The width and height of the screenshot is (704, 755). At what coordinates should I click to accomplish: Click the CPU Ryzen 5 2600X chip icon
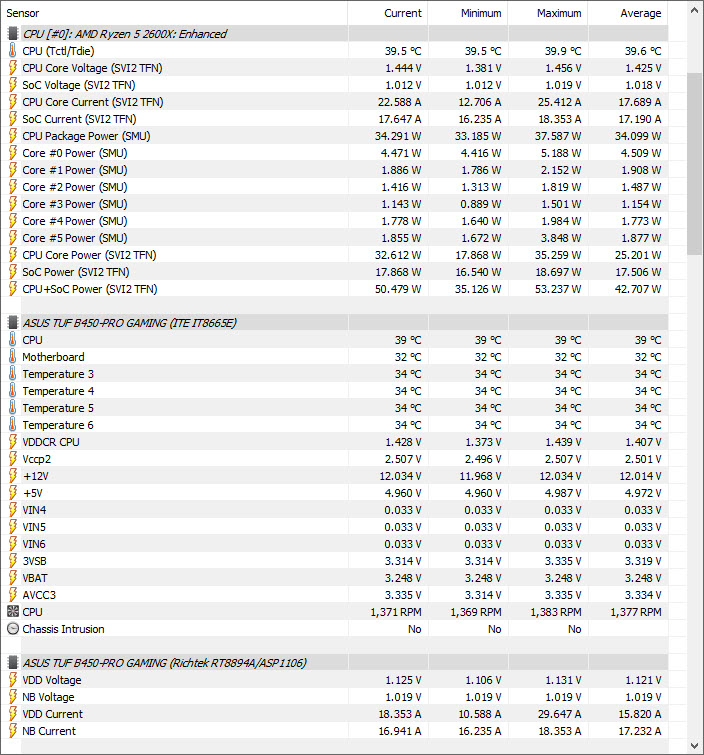tap(13, 34)
